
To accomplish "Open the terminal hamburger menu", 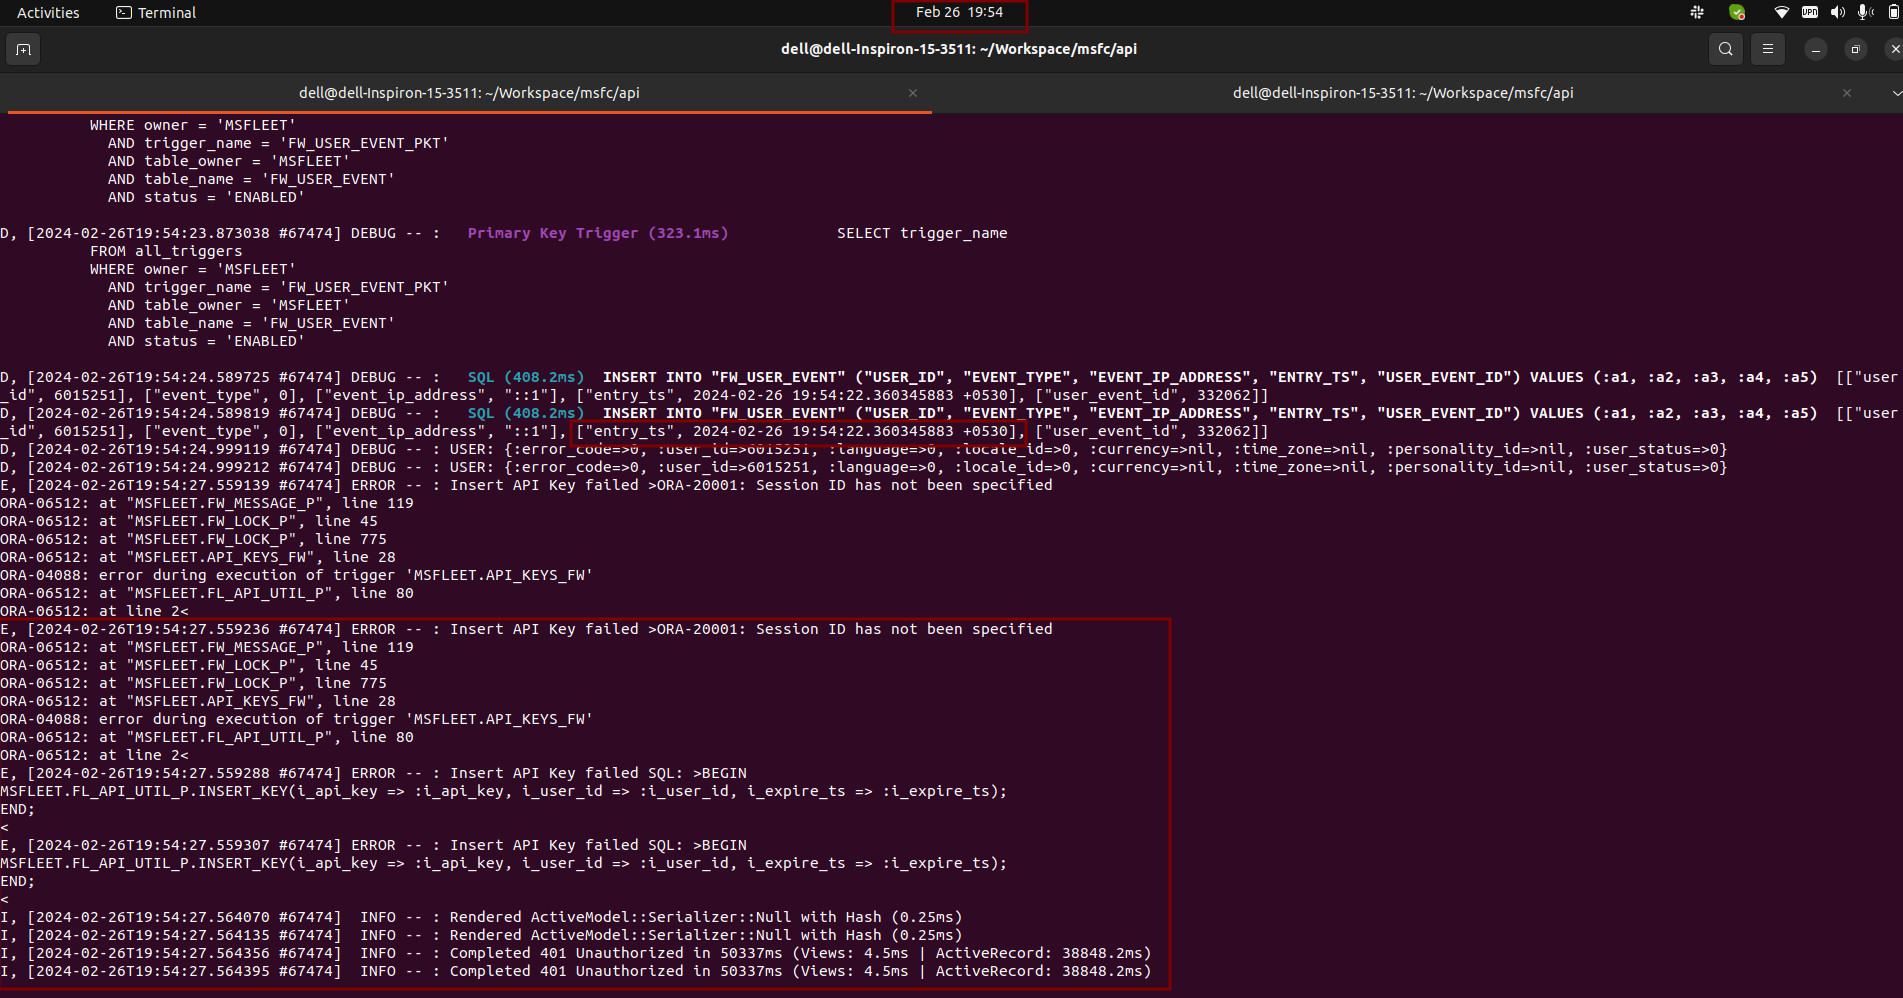I will 1767,49.
